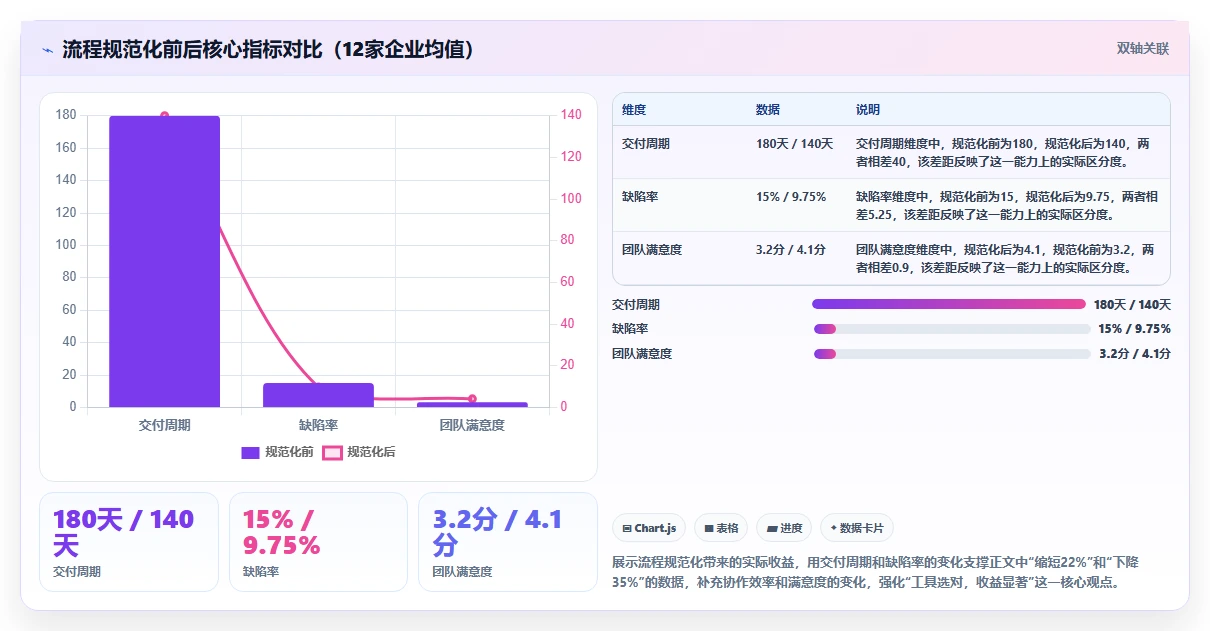This screenshot has width=1210, height=631.
Task: Click the 3.2分 / 4.1分 stat card
Action: pos(508,542)
